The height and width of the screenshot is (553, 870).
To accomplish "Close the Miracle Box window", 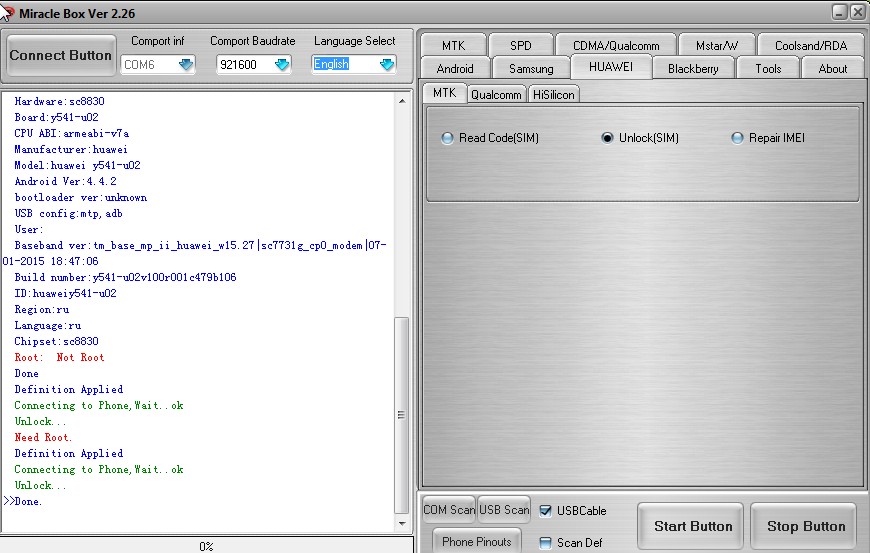I will tap(857, 12).
